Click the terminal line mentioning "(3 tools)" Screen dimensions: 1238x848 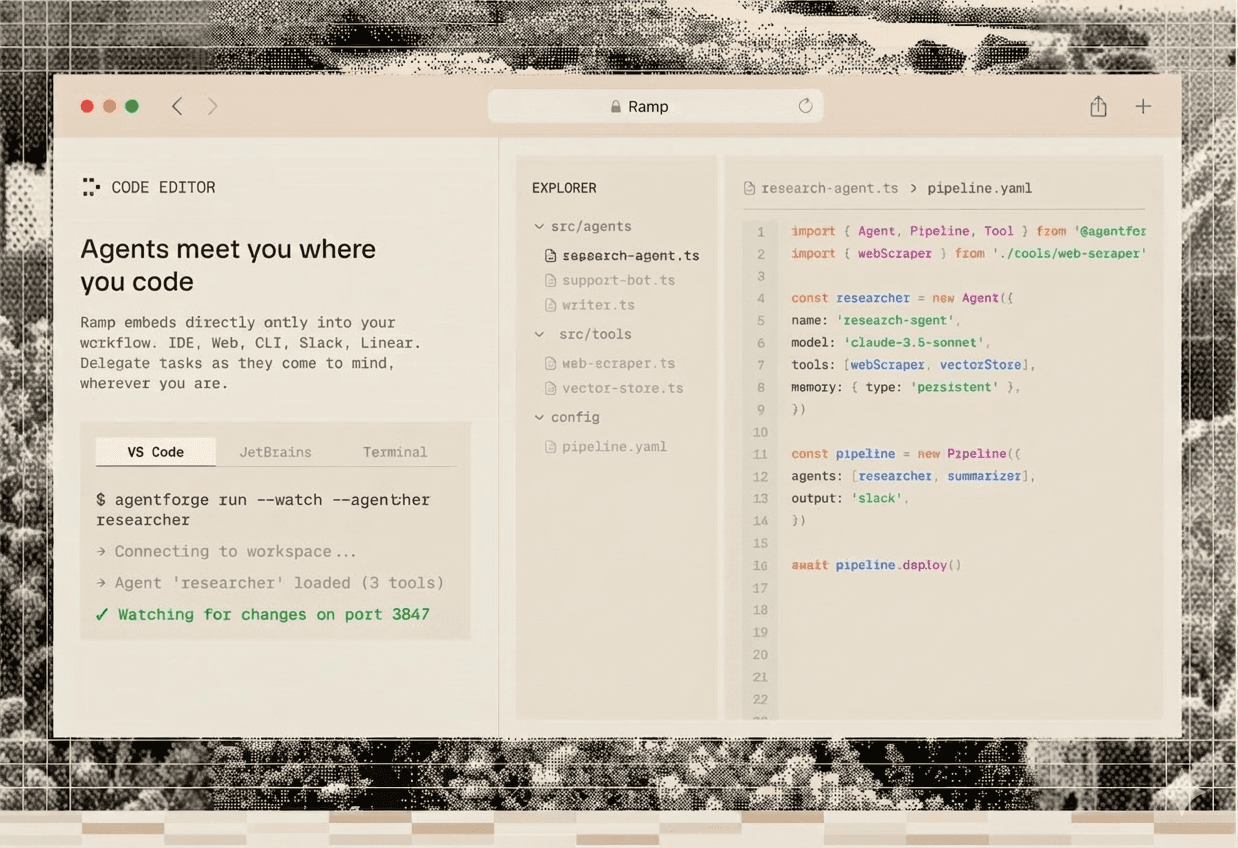[270, 582]
